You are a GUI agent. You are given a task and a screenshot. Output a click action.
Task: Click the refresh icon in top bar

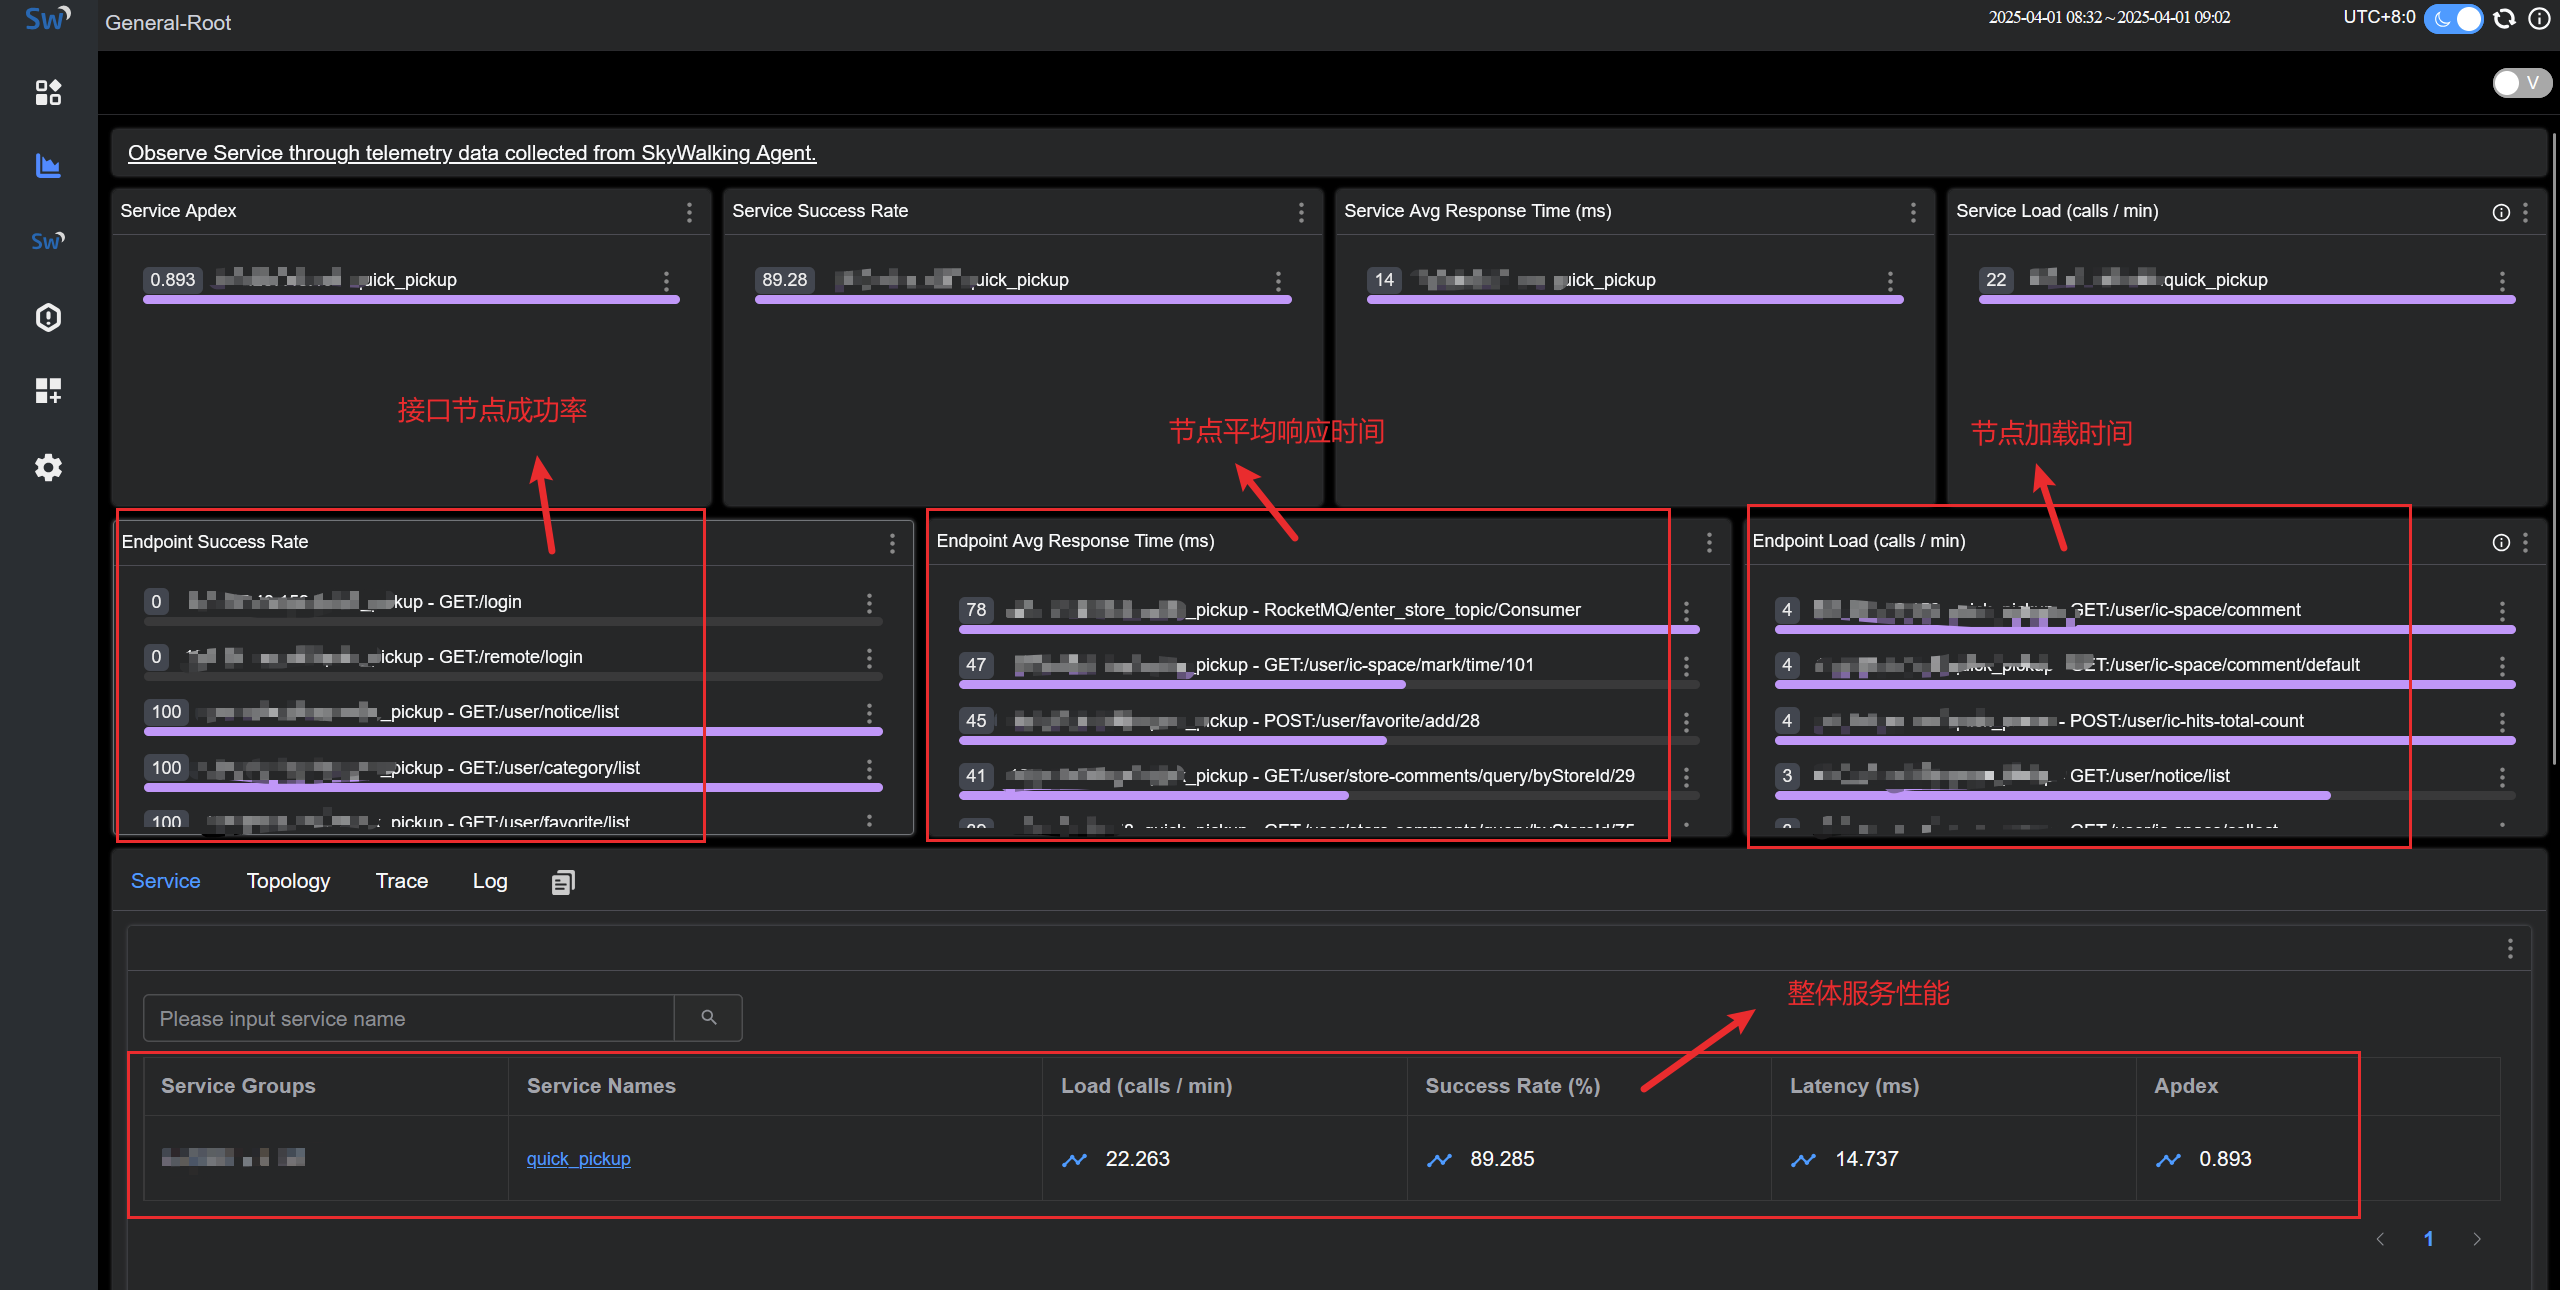2504,19
